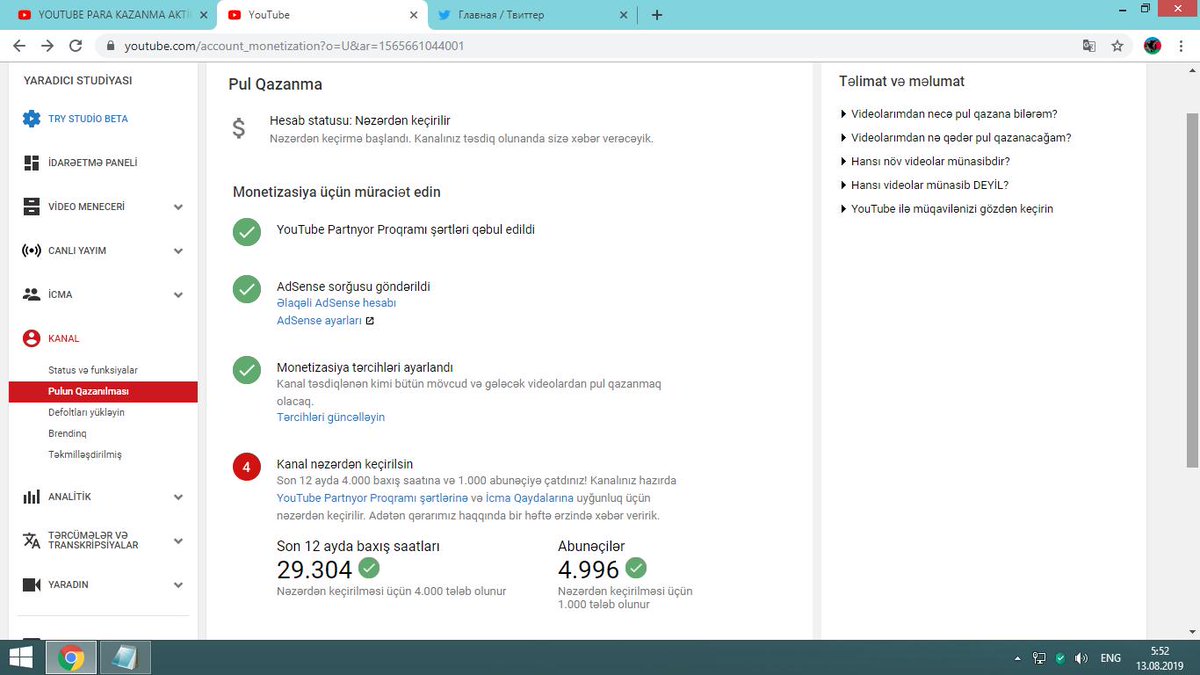The height and width of the screenshot is (675, 1200).
Task: Open Defoltları yükləyin menu item
Action: [x=86, y=412]
